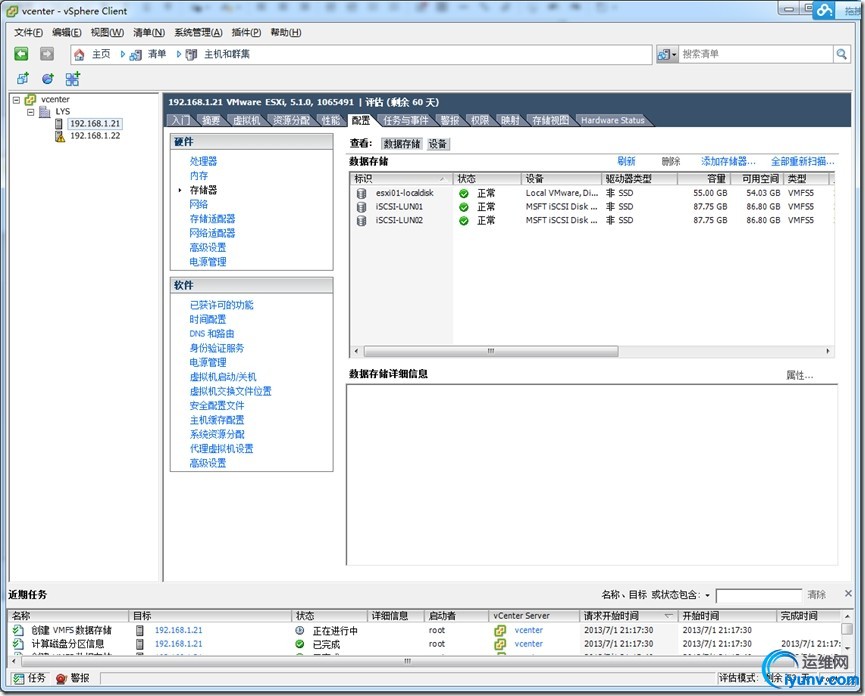The width and height of the screenshot is (865, 696).
Task: Click task icon of Create VMFS datastore row
Action: coord(18,630)
